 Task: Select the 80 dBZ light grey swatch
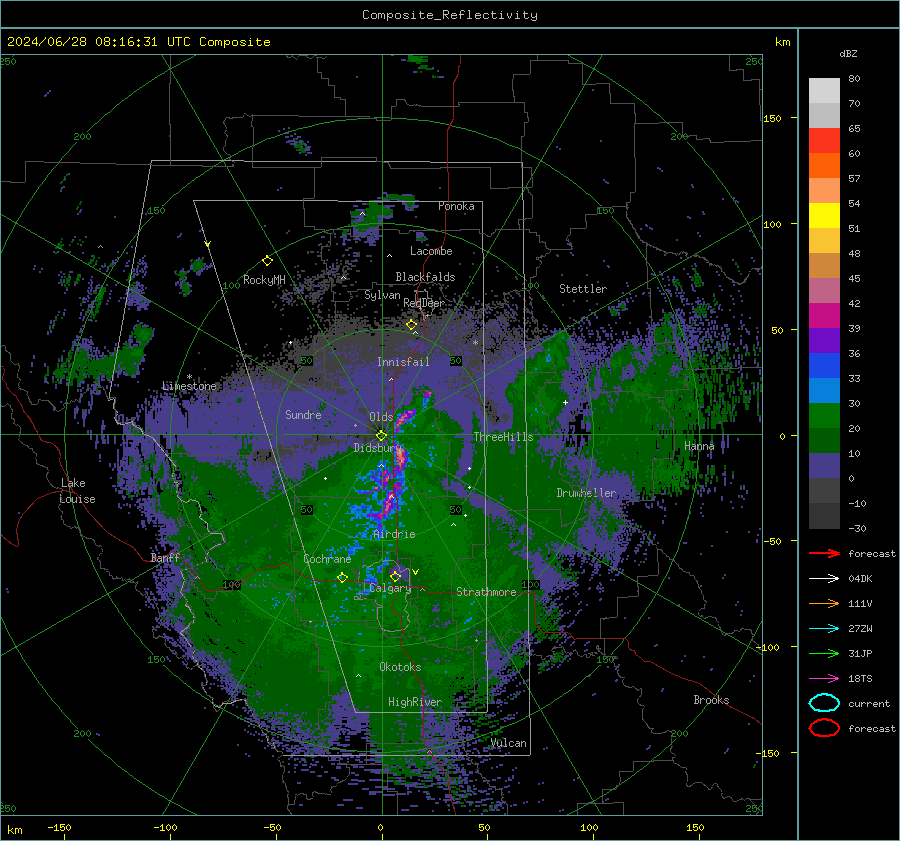[x=824, y=90]
